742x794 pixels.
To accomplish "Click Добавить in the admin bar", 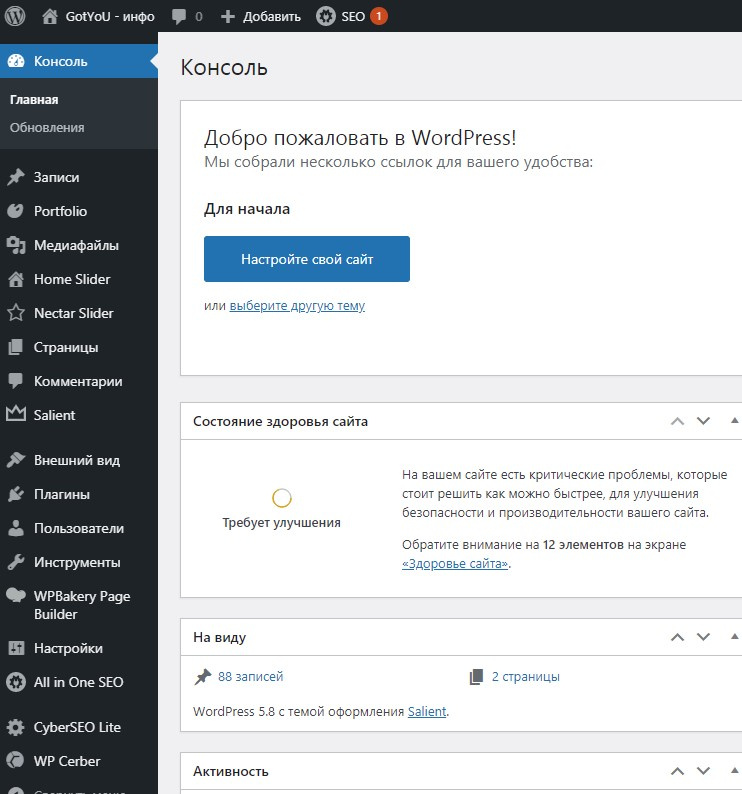I will point(261,16).
